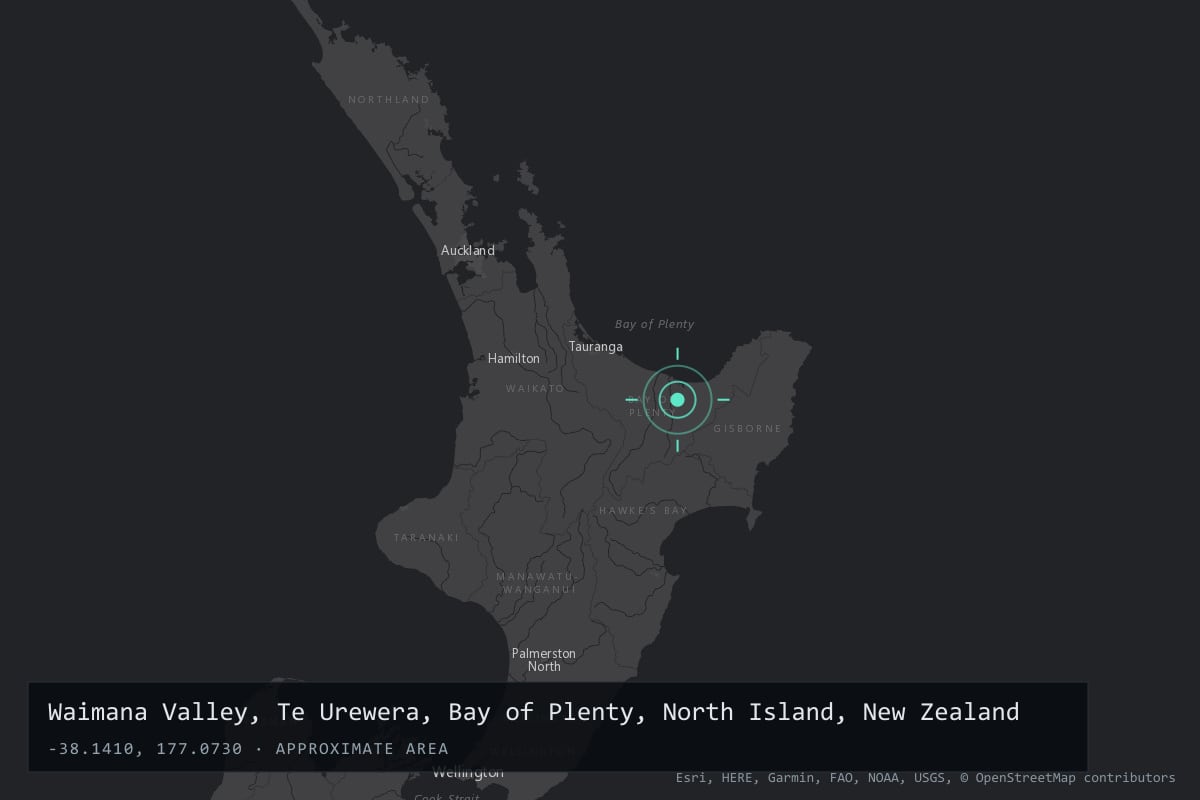The width and height of the screenshot is (1200, 800).
Task: Click the Palmerston North label
Action: click(544, 660)
